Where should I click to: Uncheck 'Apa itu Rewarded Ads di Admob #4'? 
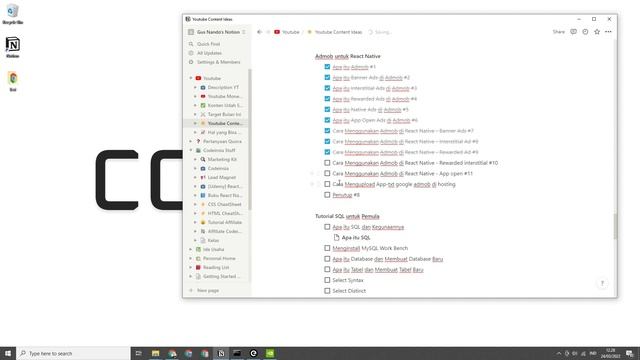pos(327,98)
